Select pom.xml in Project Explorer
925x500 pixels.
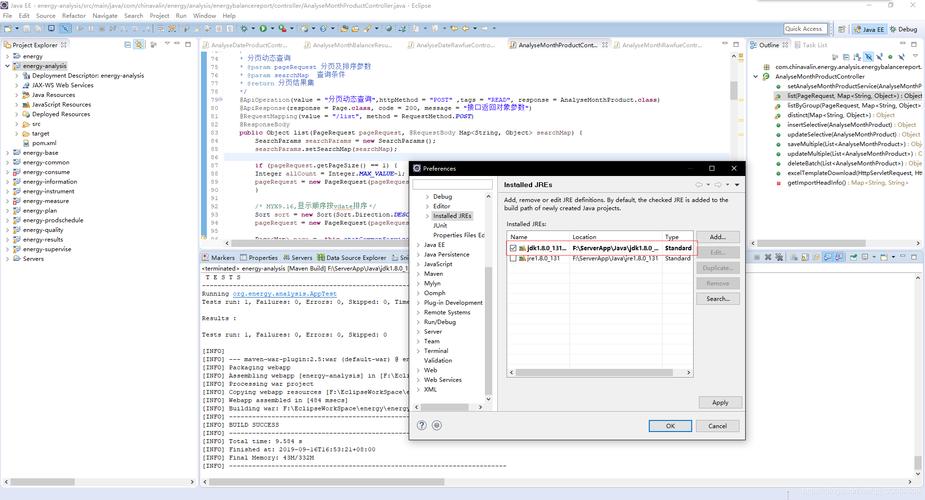[x=44, y=143]
